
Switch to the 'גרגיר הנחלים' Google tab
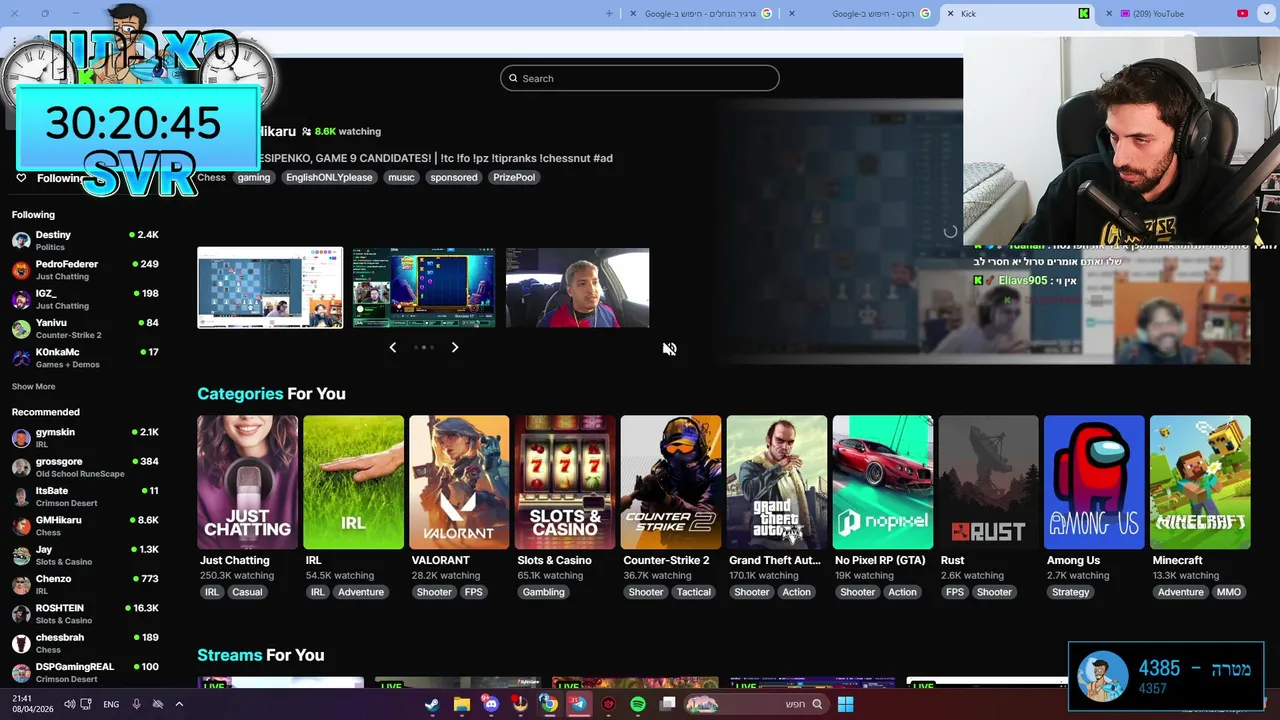click(700, 14)
